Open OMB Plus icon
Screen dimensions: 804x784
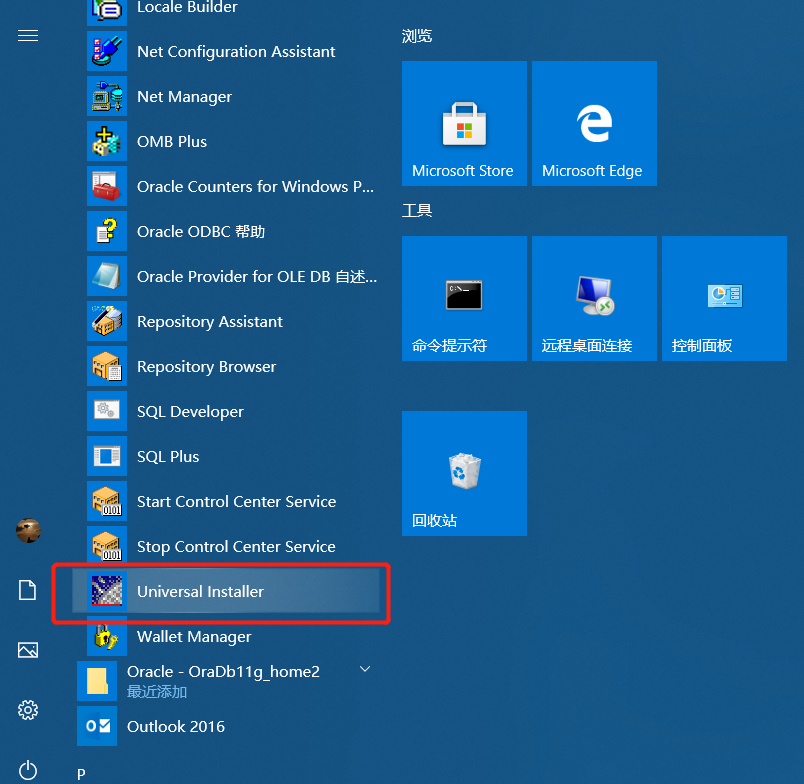107,142
